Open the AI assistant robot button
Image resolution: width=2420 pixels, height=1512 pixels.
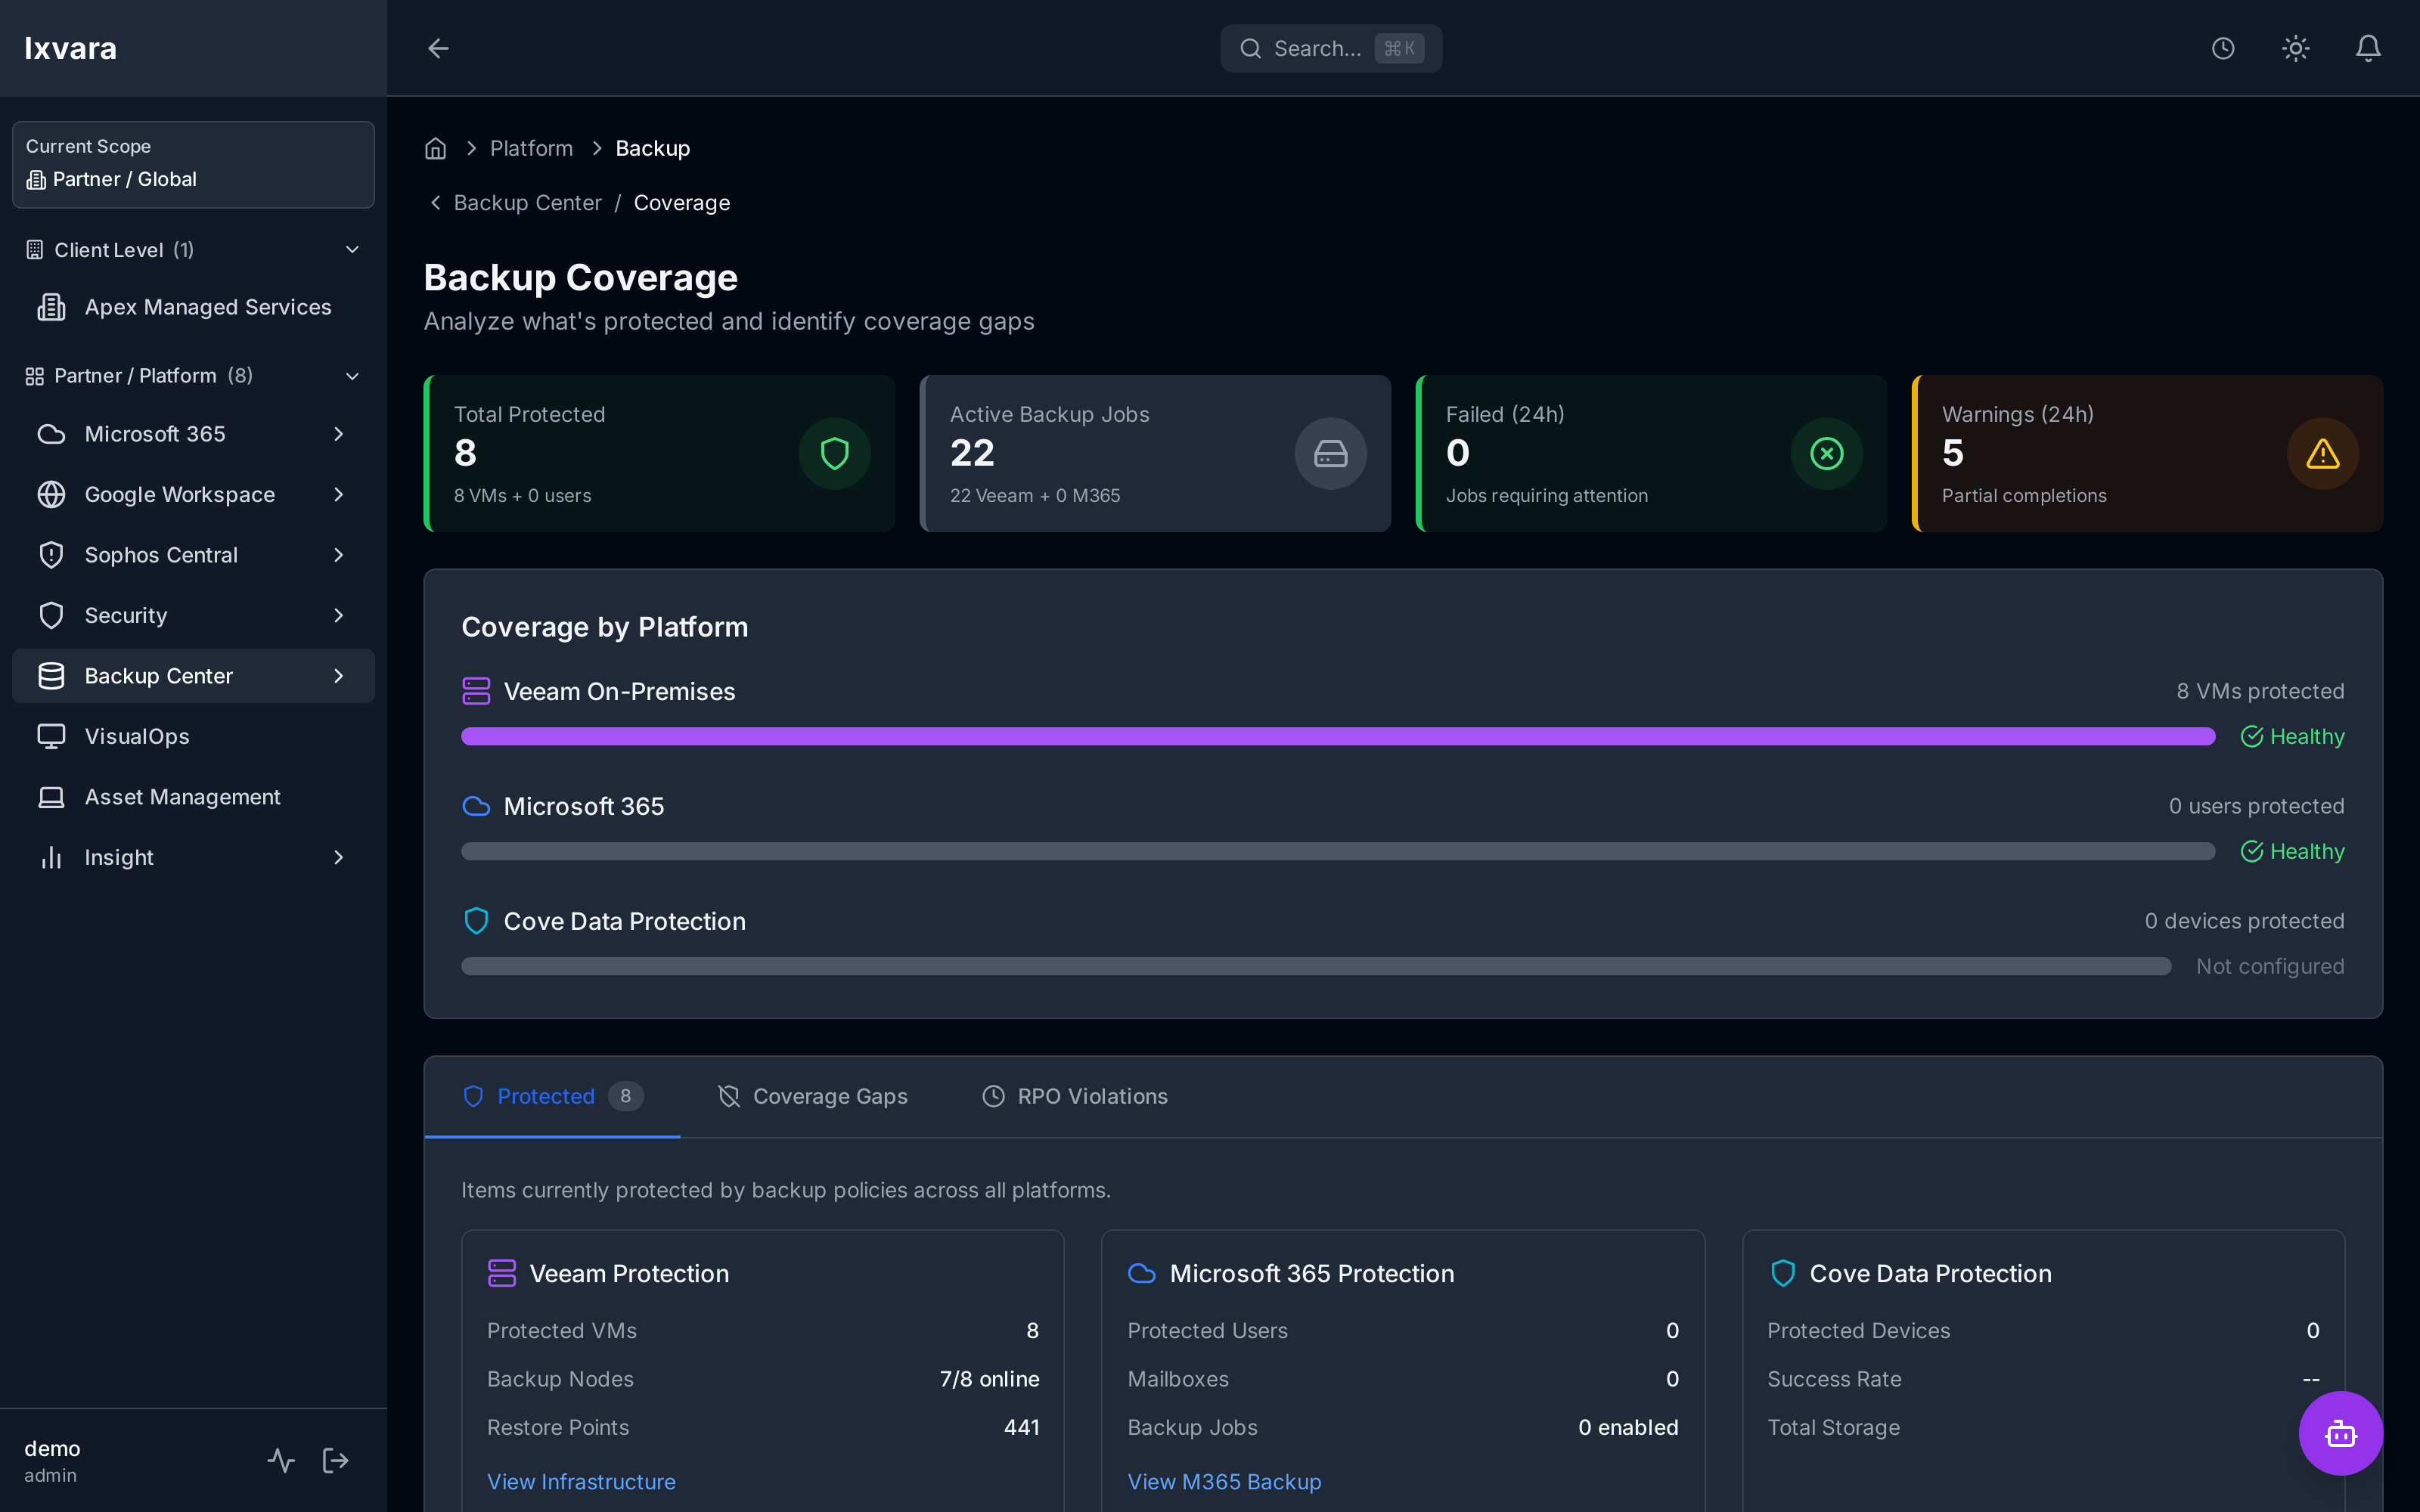coord(2340,1433)
